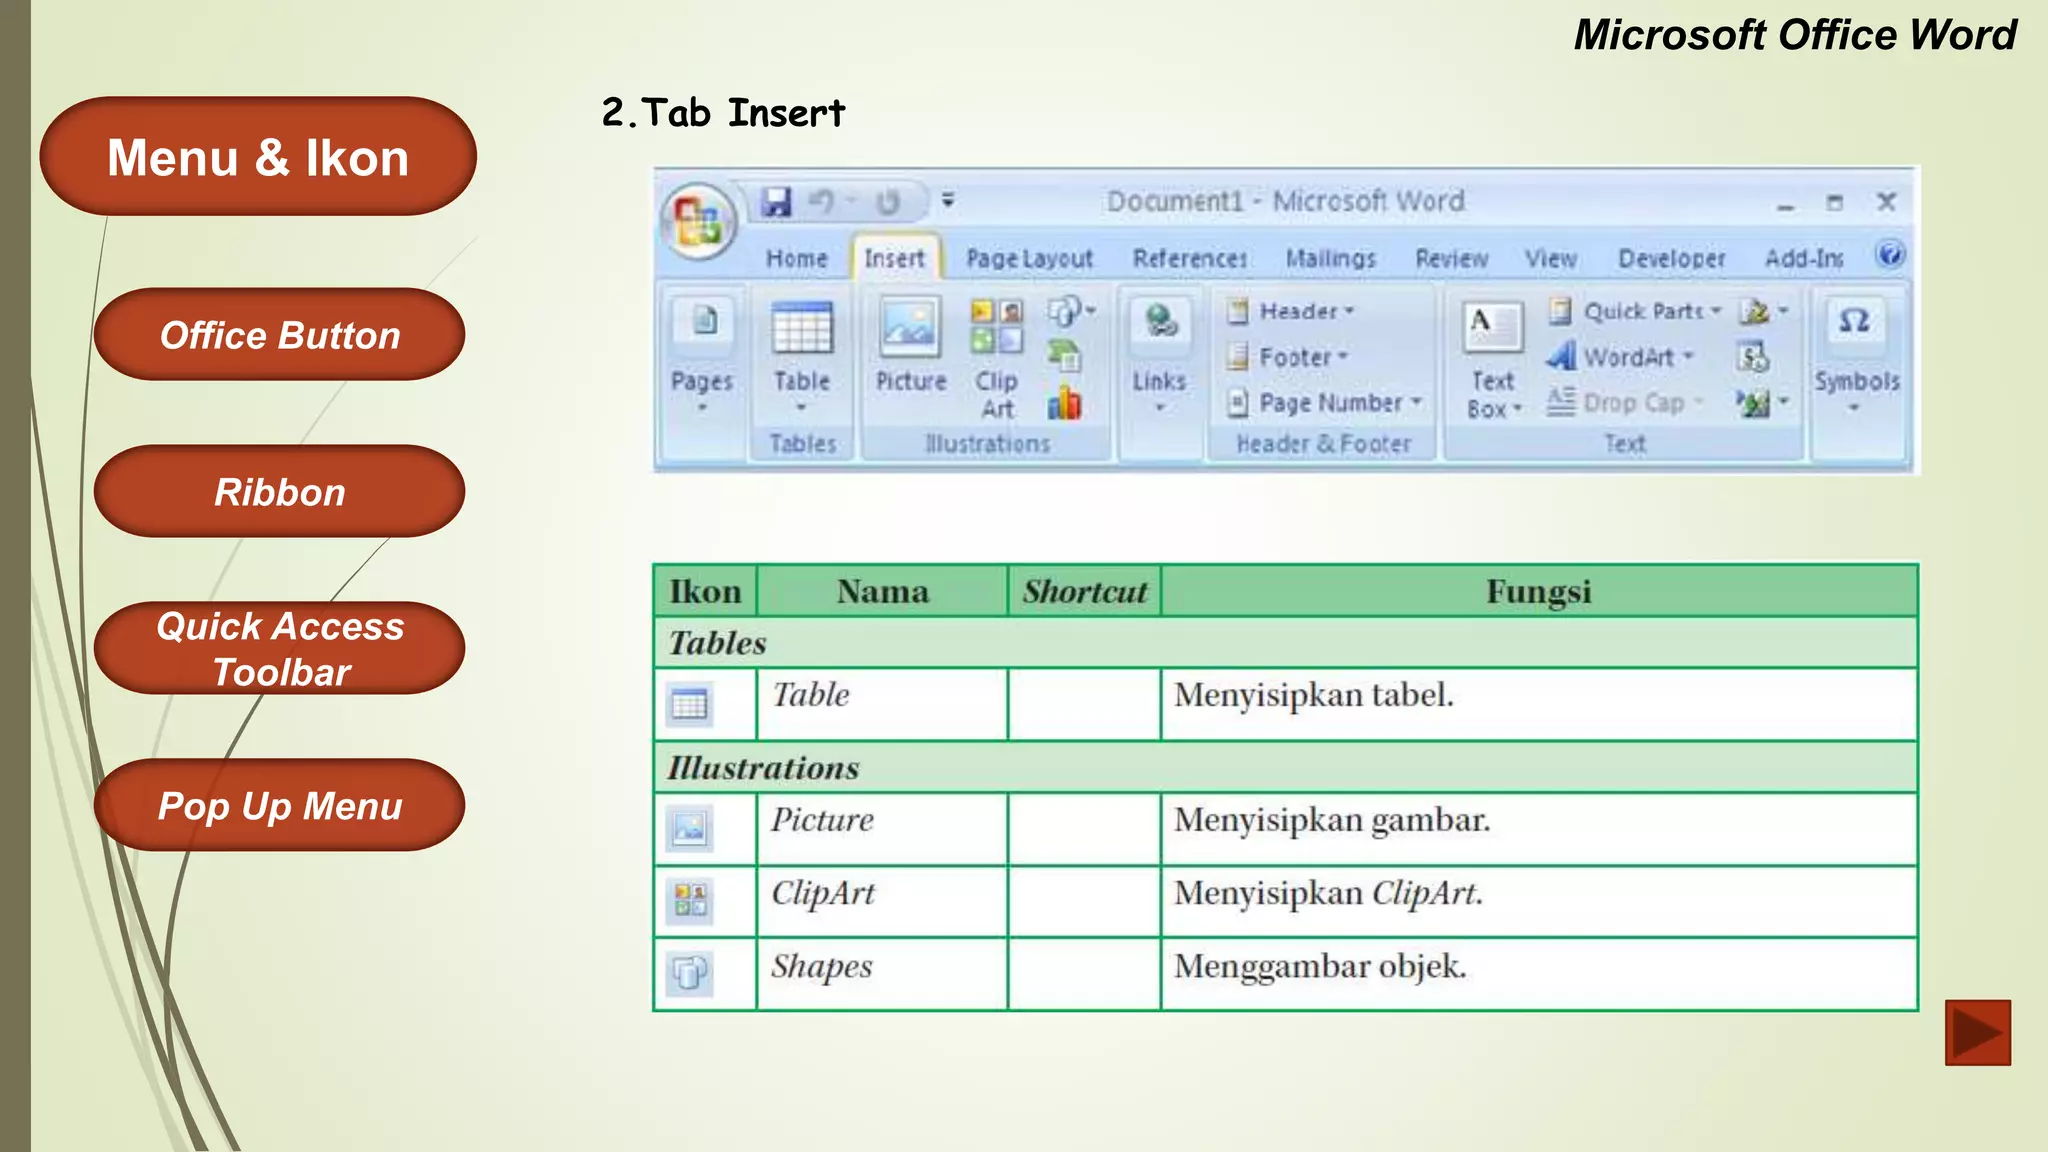Image resolution: width=2048 pixels, height=1152 pixels.
Task: Click the Redo icon in title bar
Action: click(887, 203)
